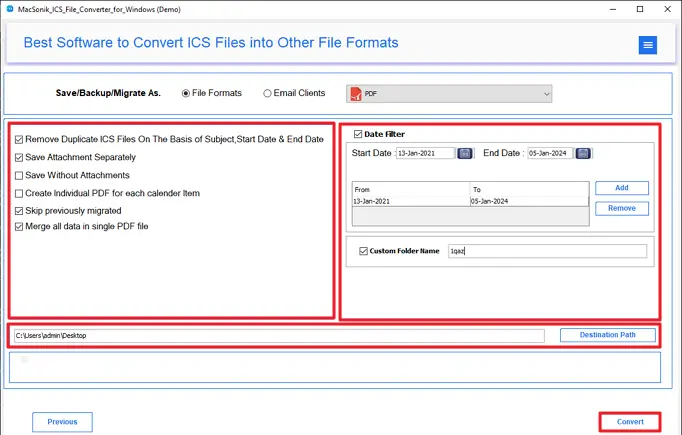682x435 pixels.
Task: Disable Remove Duplicate ICS Files checkbox
Action: click(x=19, y=139)
